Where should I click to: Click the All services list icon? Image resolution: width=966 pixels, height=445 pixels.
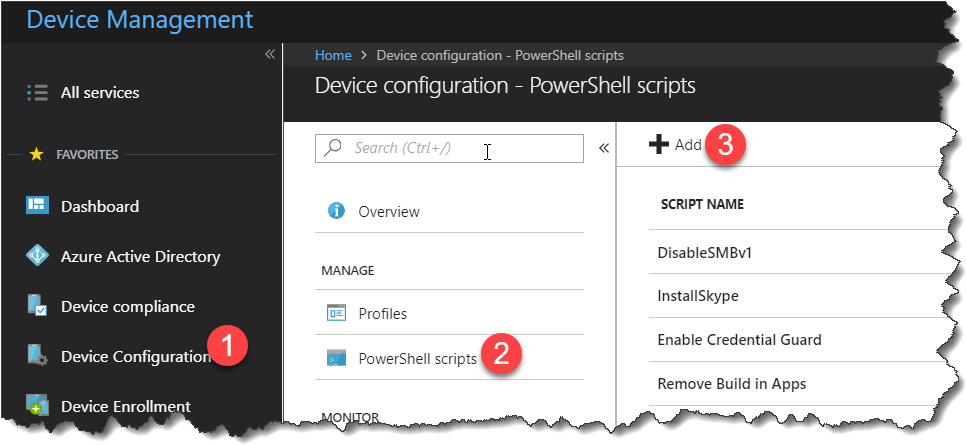point(38,93)
